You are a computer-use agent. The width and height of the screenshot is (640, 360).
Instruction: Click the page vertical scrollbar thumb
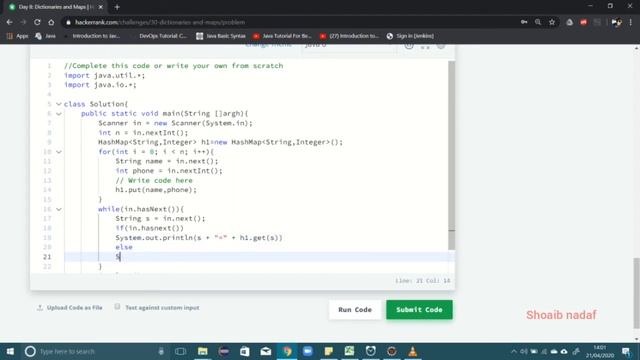(x=636, y=292)
